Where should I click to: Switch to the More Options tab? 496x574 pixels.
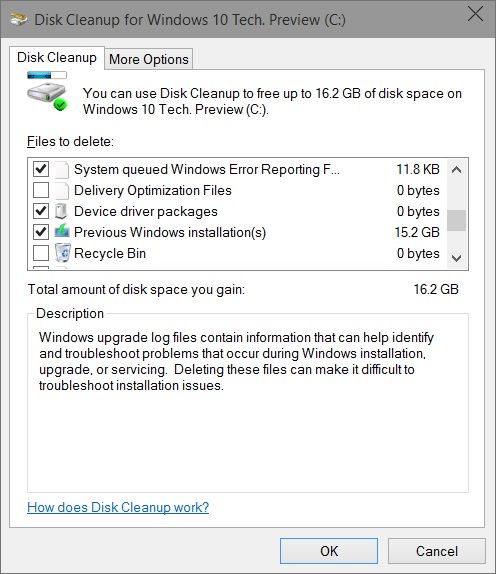(149, 59)
